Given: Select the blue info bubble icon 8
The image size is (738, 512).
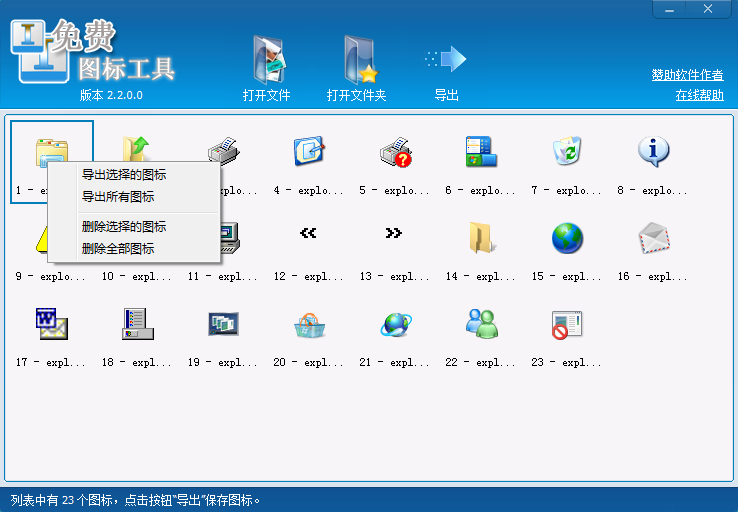Looking at the screenshot, I should pos(653,152).
